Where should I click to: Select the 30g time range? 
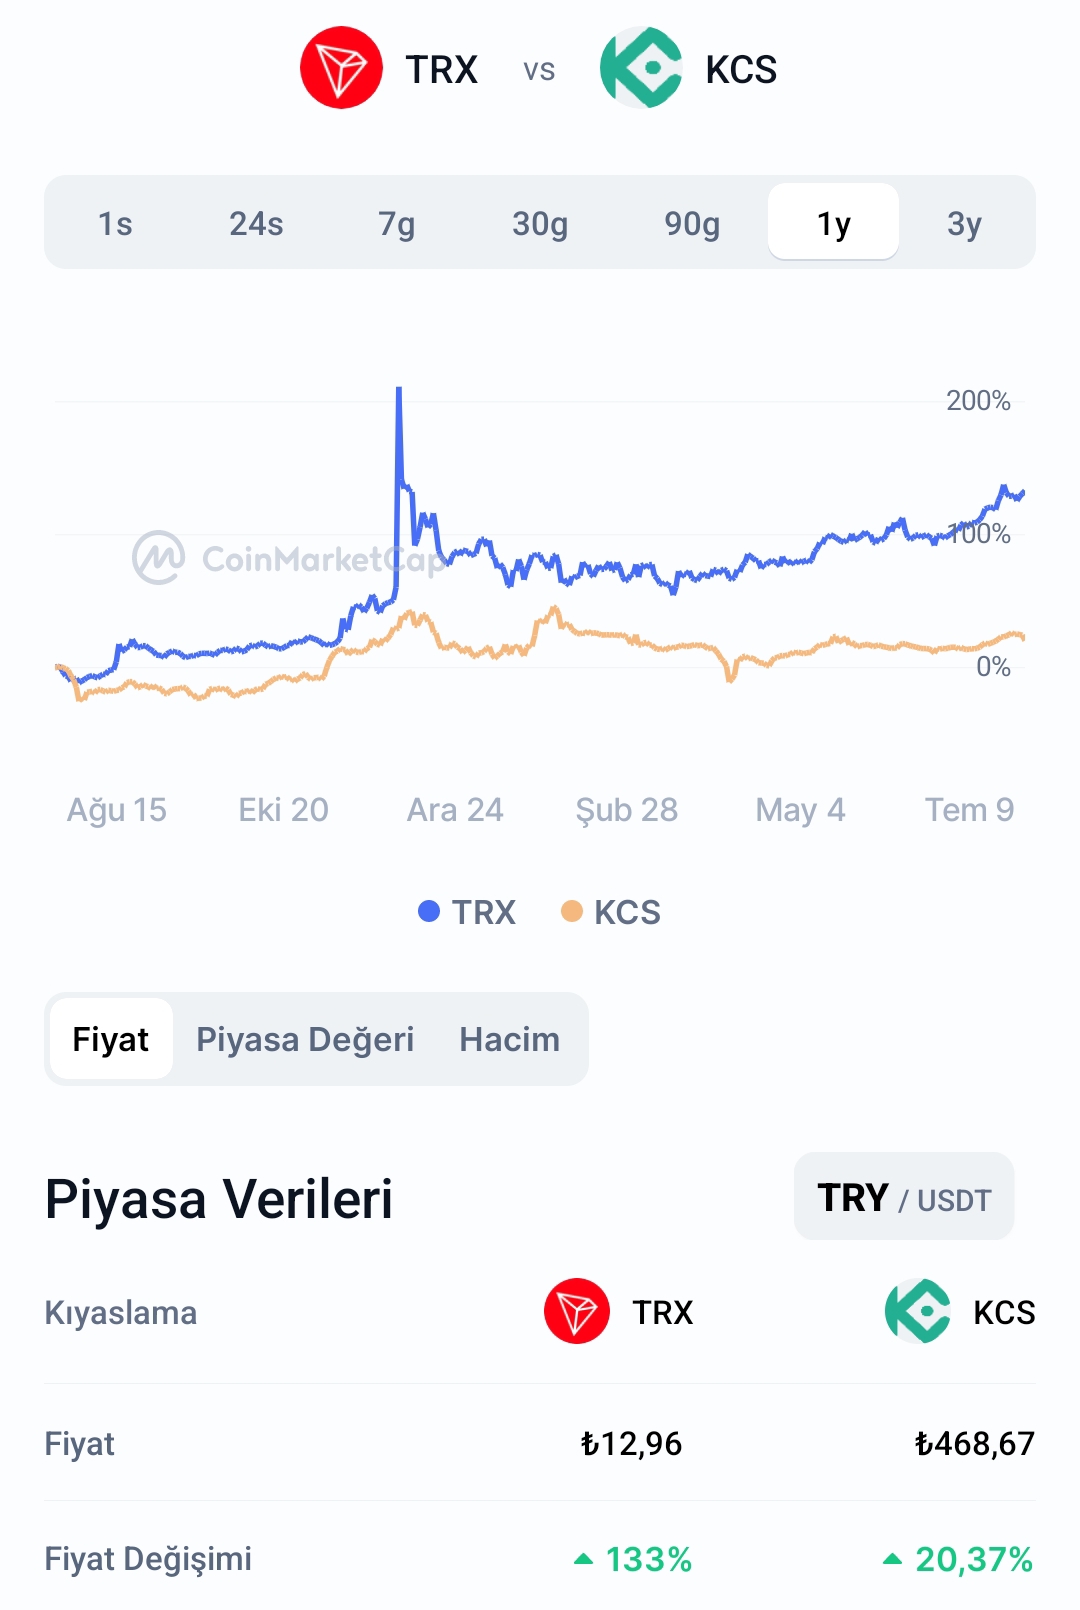tap(540, 223)
